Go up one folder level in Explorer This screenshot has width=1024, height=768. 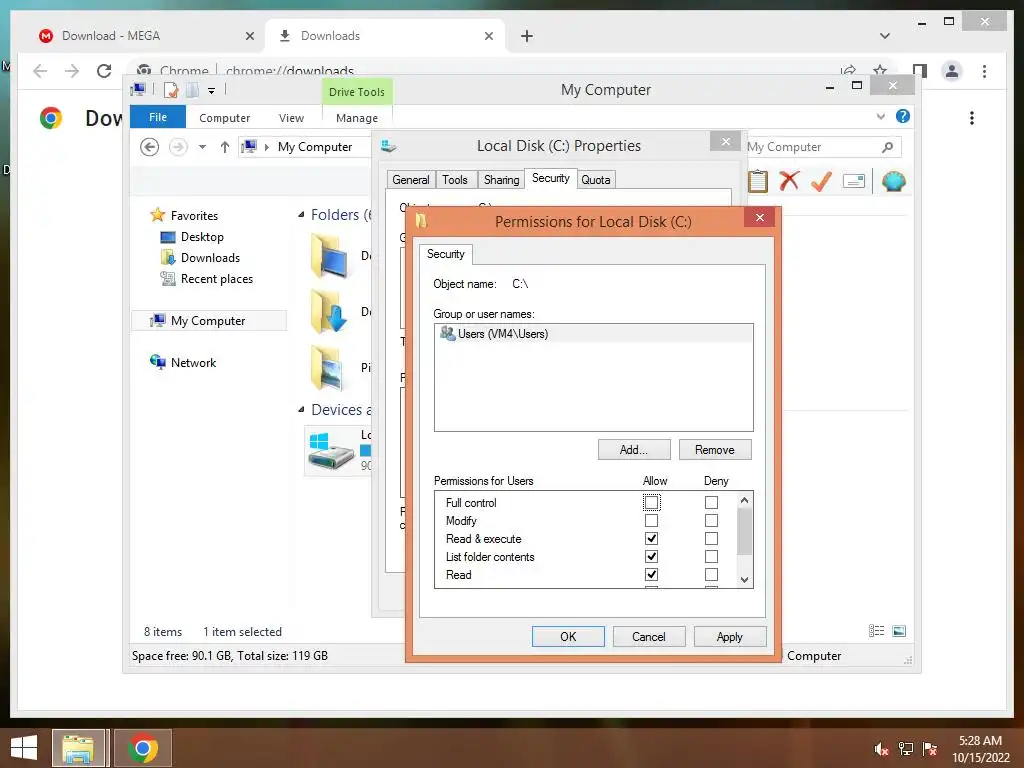pos(225,147)
